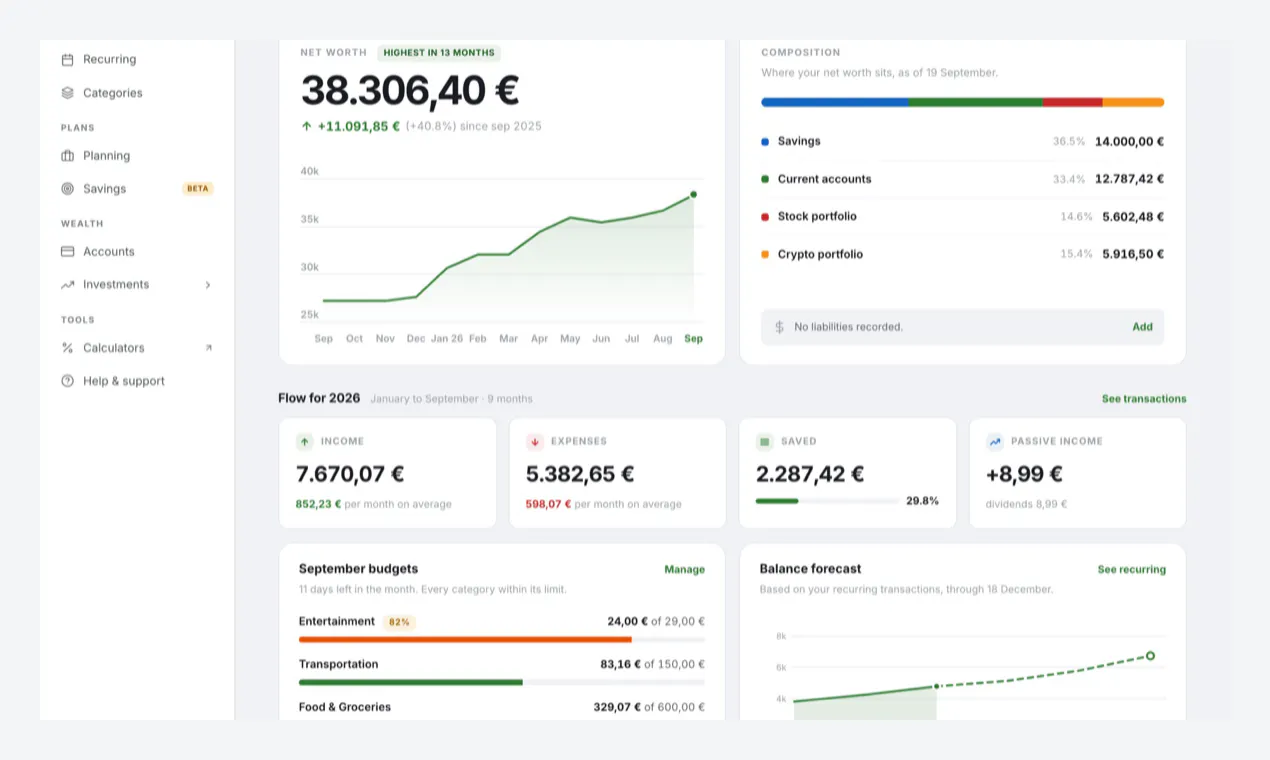Click the Entertainment budget progress bar
The width and height of the screenshot is (1270, 760).
click(502, 639)
